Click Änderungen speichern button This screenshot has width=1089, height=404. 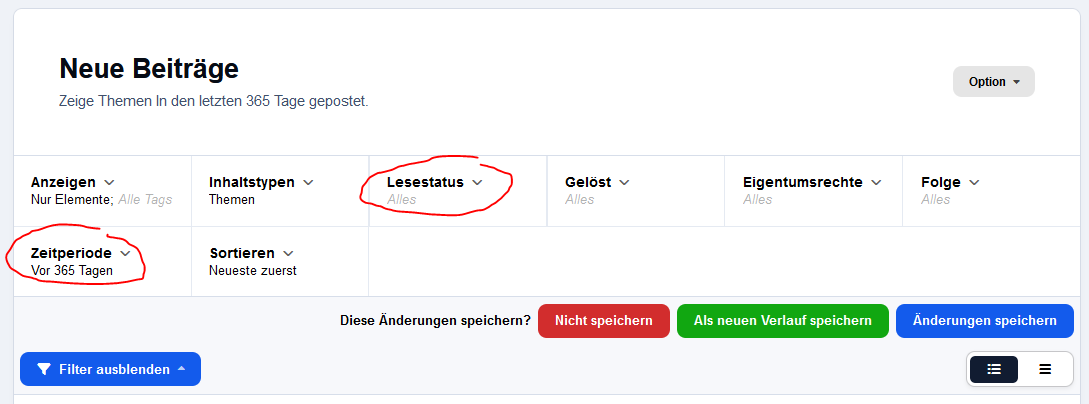pyautogui.click(x=985, y=321)
